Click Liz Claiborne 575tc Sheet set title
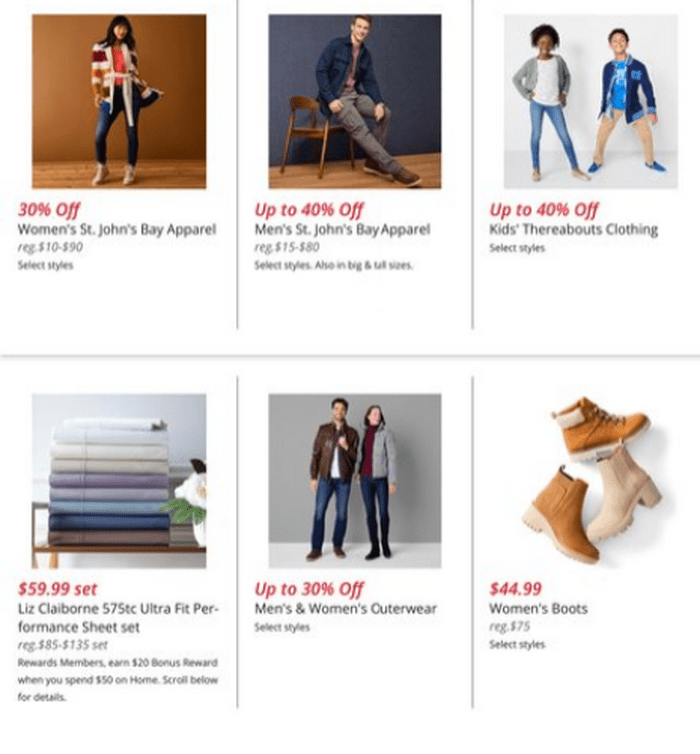This screenshot has width=700, height=754. (x=118, y=618)
